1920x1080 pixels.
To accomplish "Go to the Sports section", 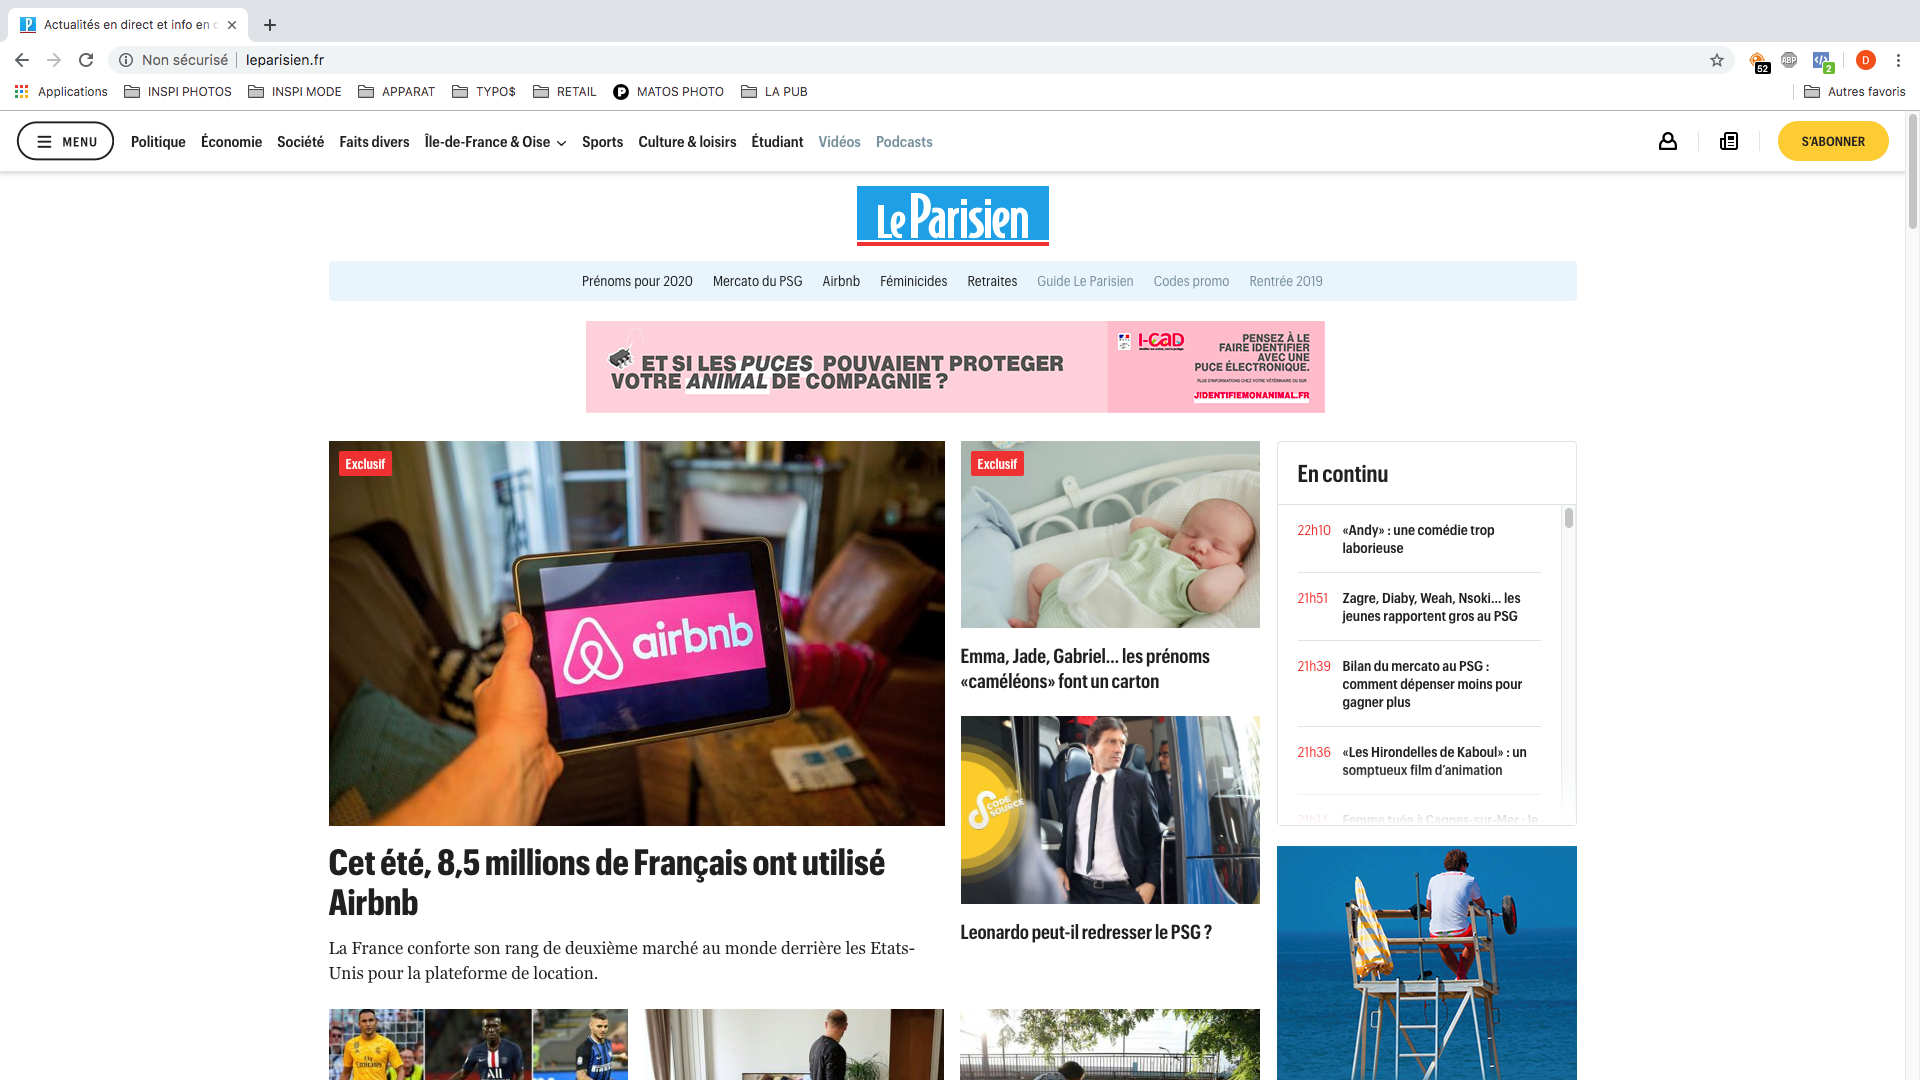I will coord(602,142).
